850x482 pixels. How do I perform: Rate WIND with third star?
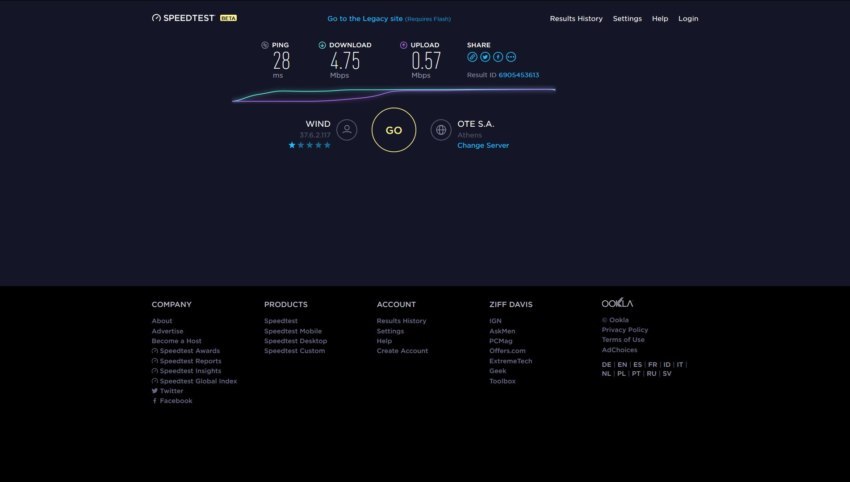click(x=310, y=145)
